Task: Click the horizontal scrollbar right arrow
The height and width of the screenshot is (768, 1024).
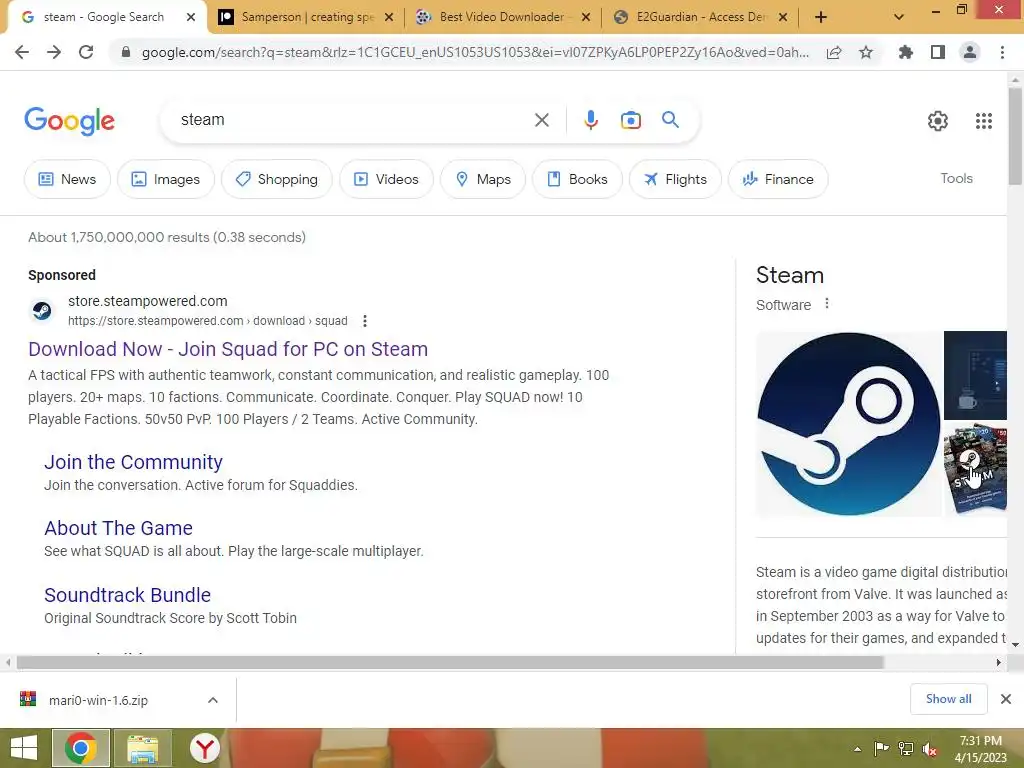Action: click(x=999, y=662)
